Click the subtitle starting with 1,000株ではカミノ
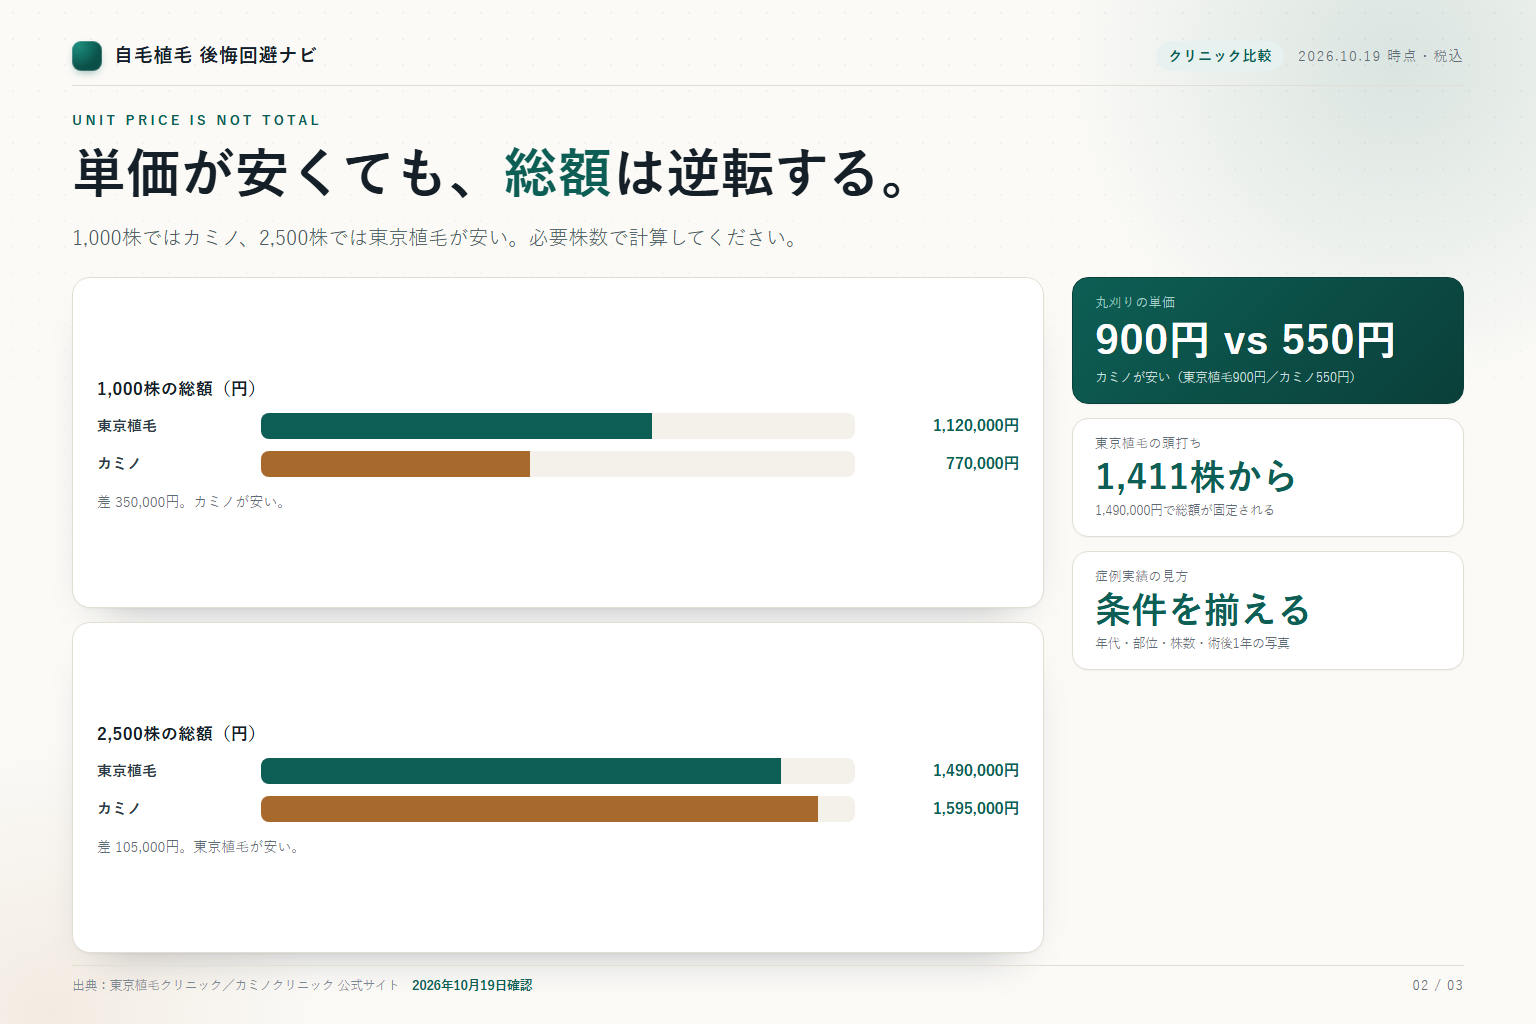 (x=435, y=238)
